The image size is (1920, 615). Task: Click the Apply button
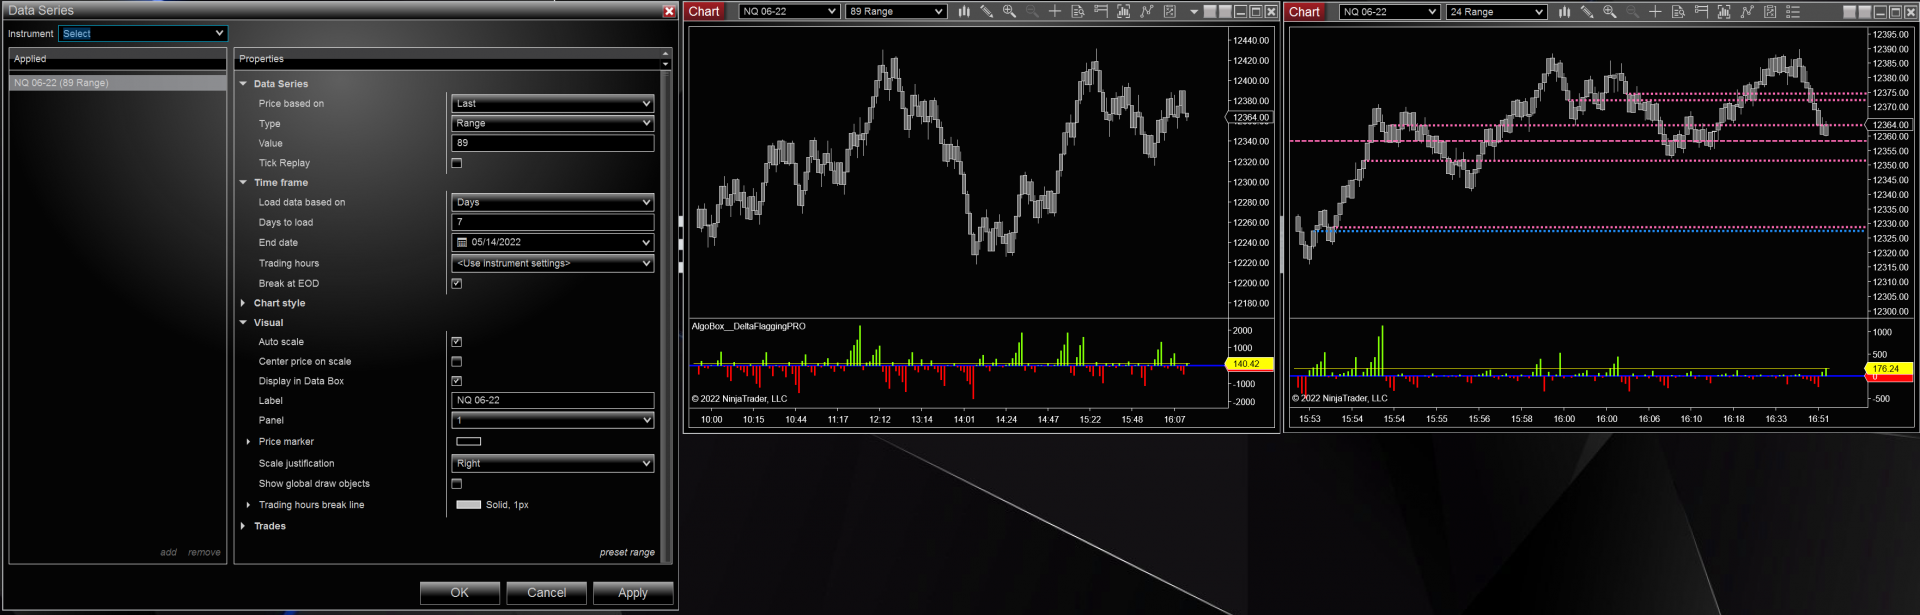coord(633,593)
